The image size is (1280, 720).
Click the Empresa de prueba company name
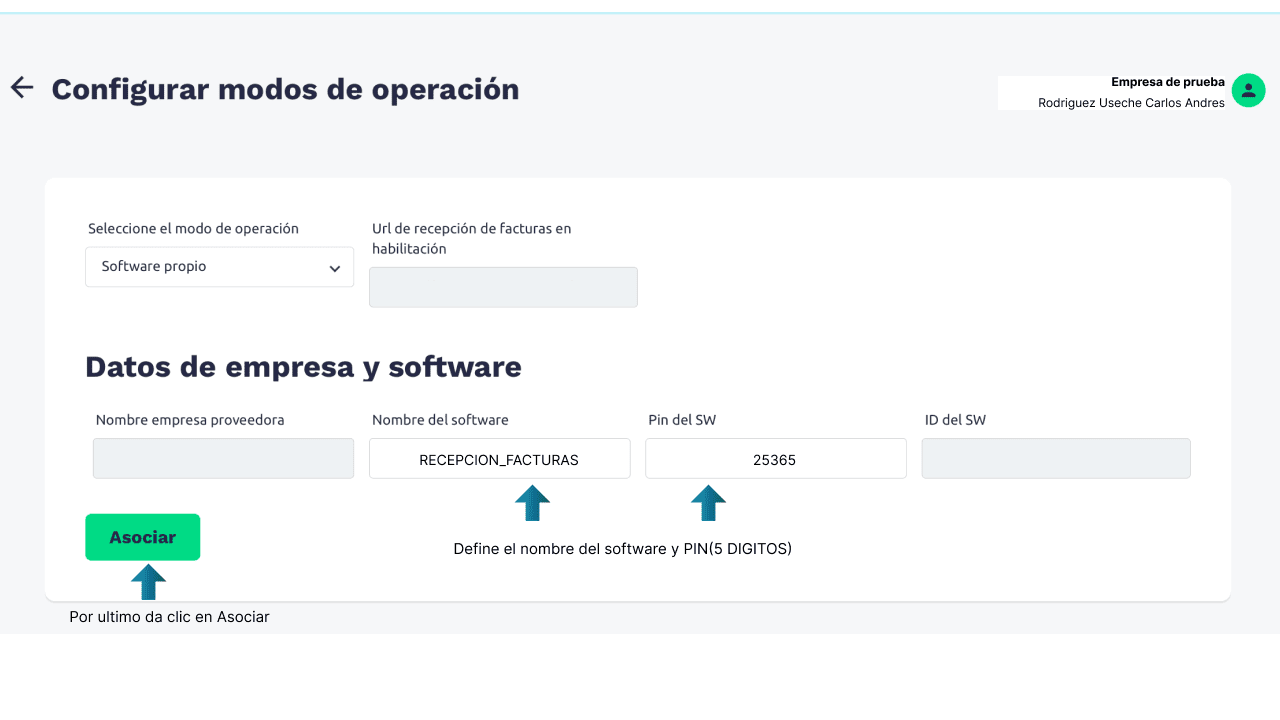[1167, 82]
